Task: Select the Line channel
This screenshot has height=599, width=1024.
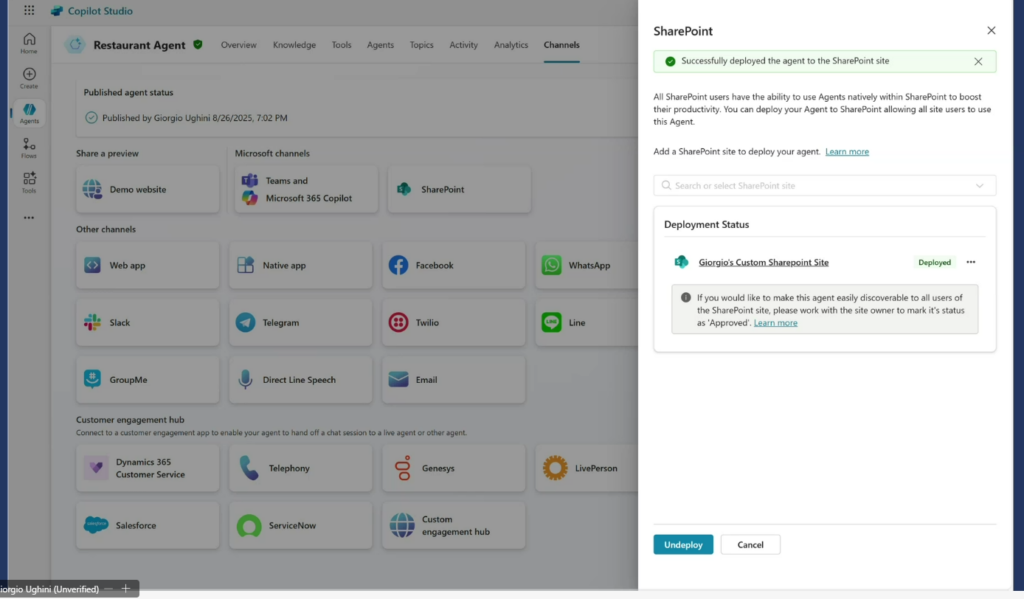Action: 586,323
